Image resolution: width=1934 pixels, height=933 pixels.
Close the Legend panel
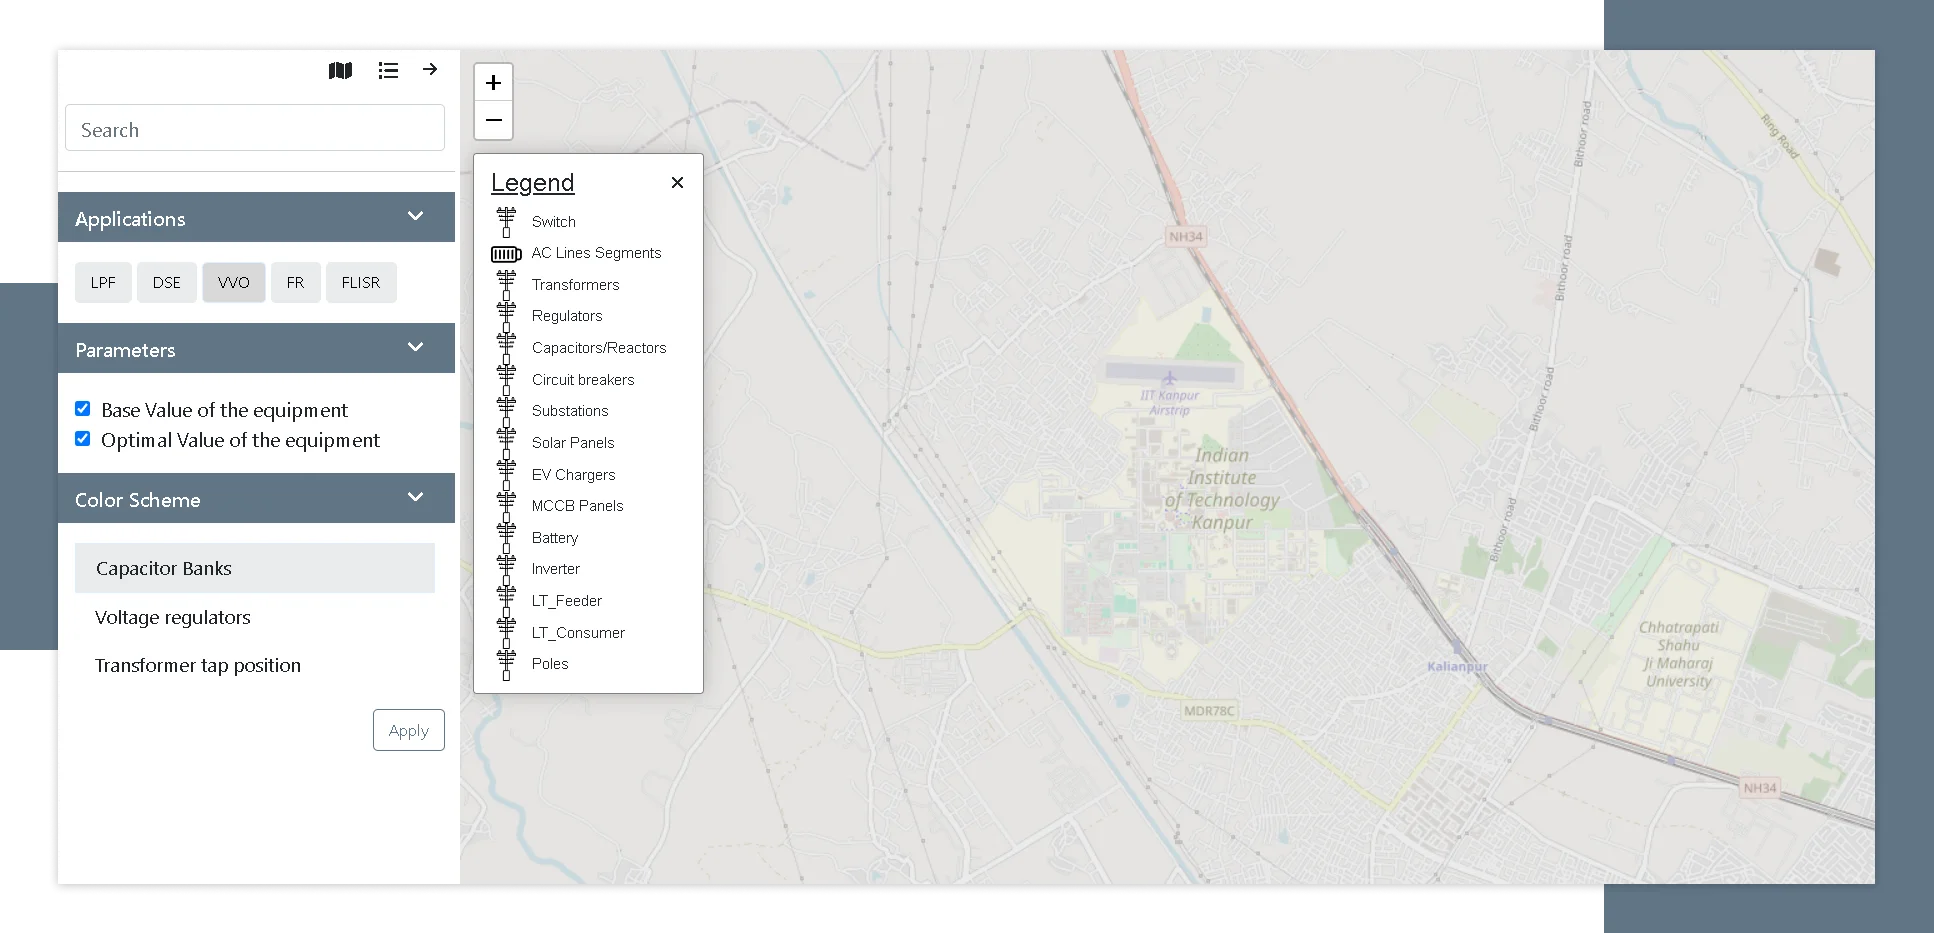coord(677,182)
